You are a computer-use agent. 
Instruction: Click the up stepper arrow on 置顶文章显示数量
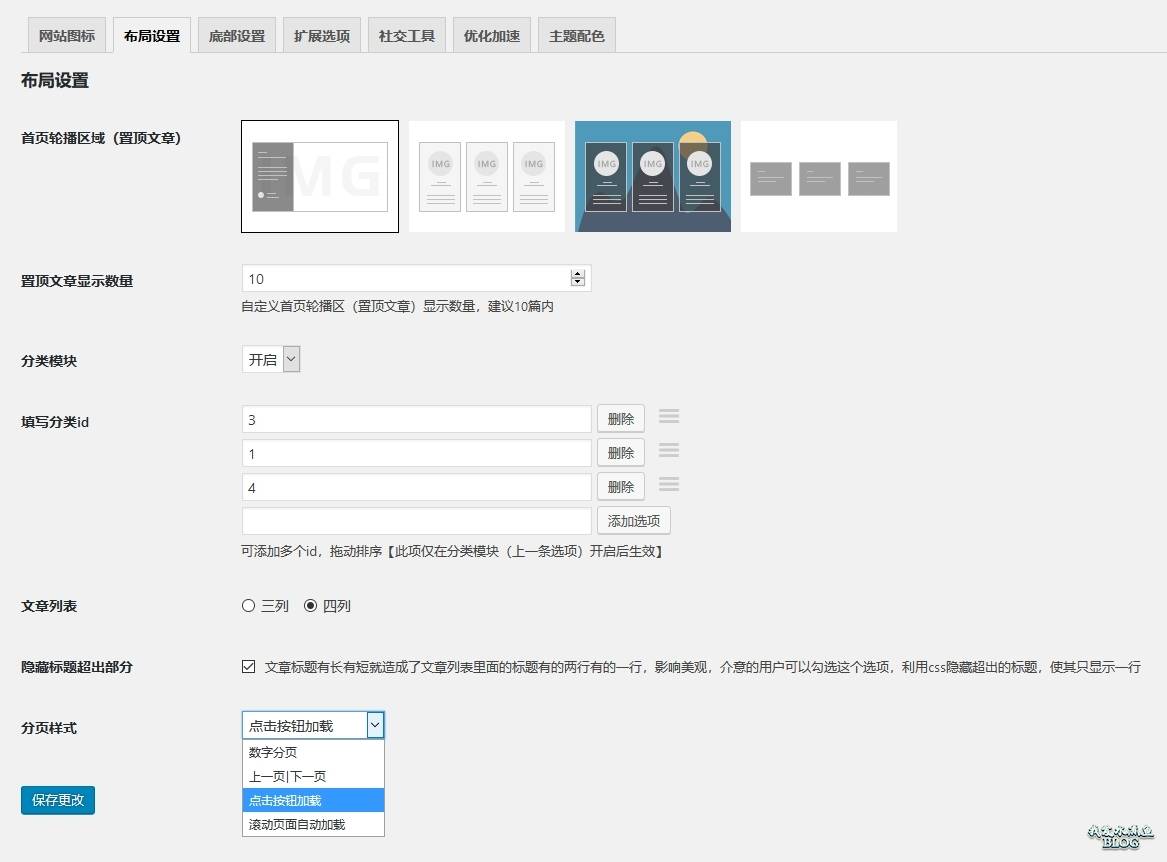click(x=578, y=274)
